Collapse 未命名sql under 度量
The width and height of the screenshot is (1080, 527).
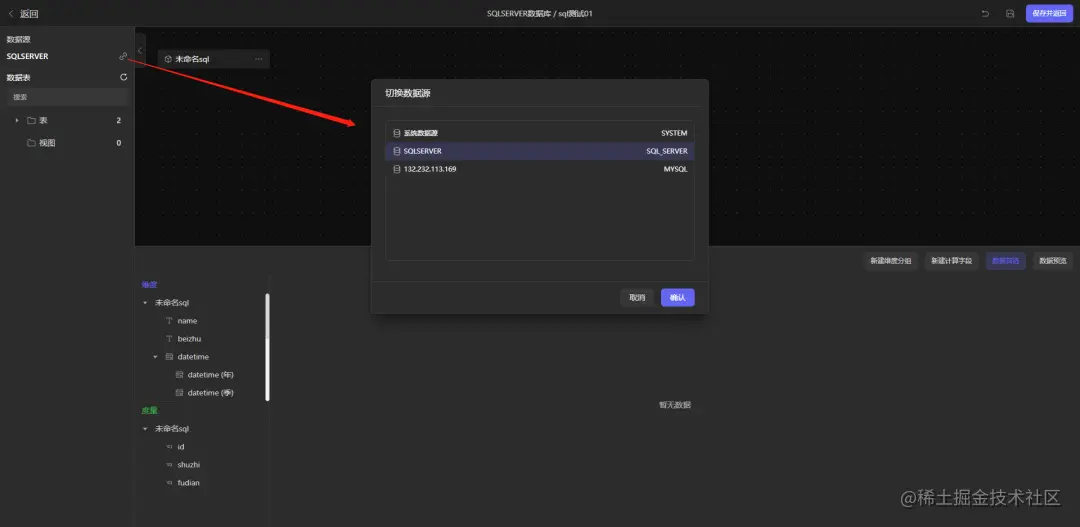145,428
